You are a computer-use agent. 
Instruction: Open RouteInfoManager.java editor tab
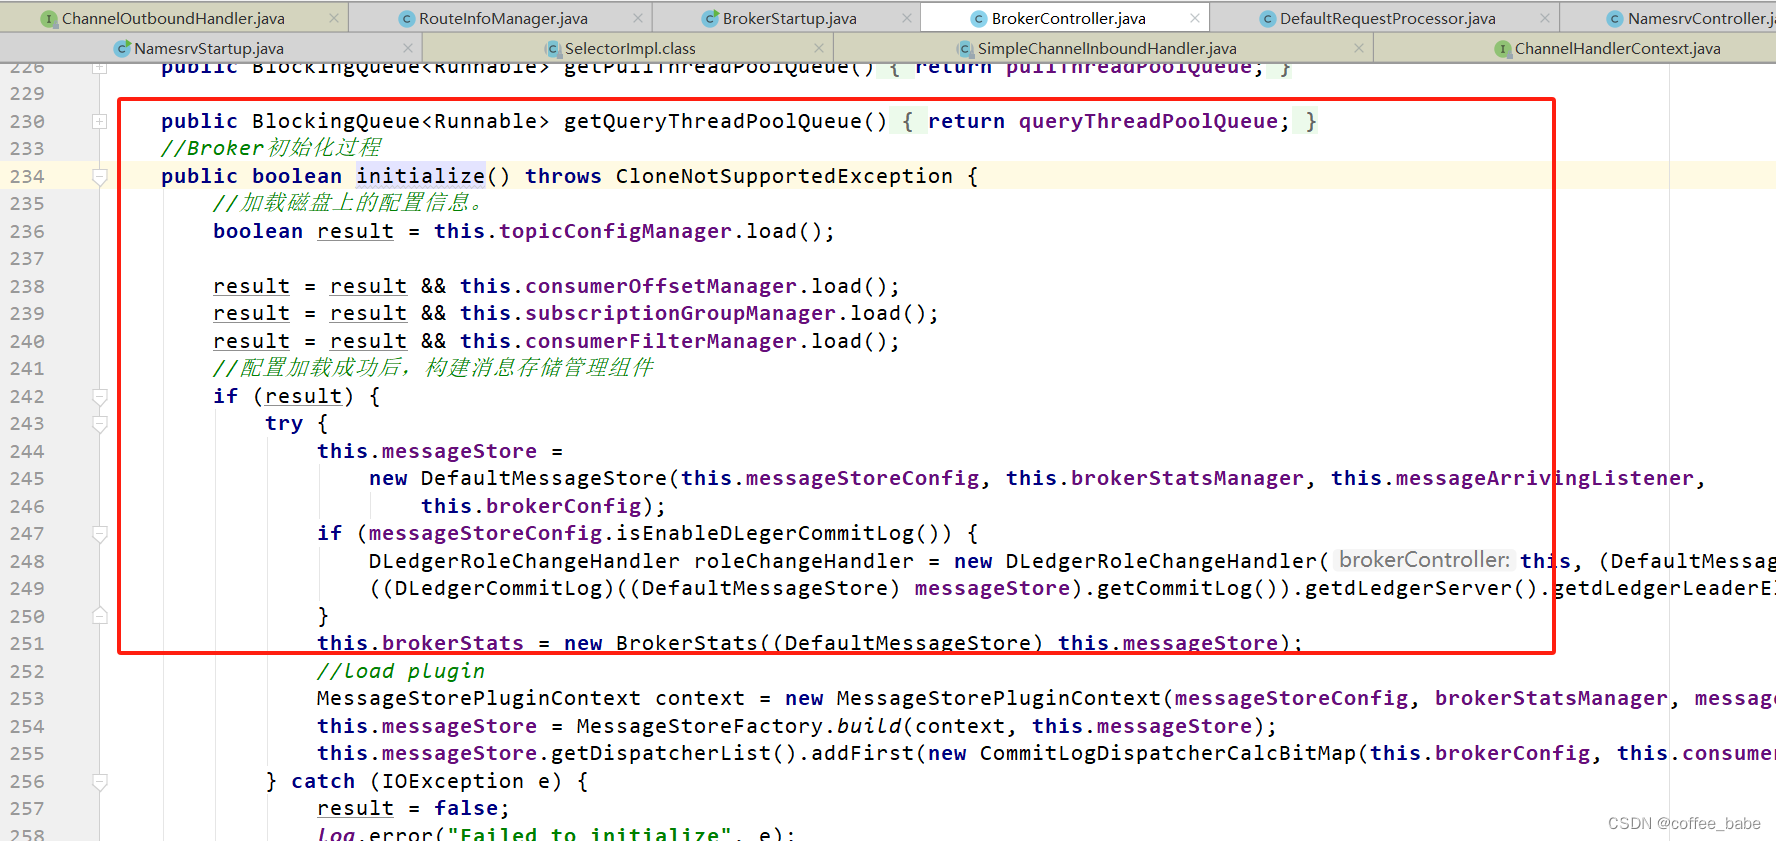(503, 18)
